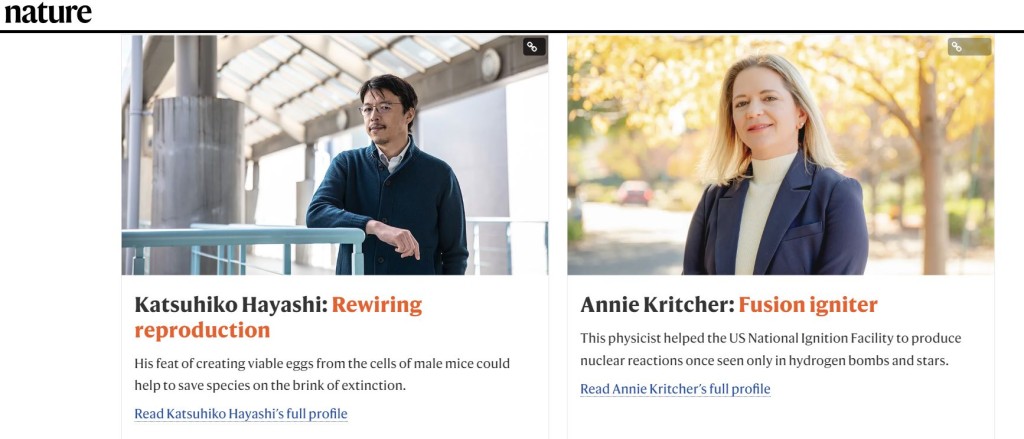Follow the "Read Annie Kritcher's full profile" link
This screenshot has width=1024, height=439.
(675, 389)
